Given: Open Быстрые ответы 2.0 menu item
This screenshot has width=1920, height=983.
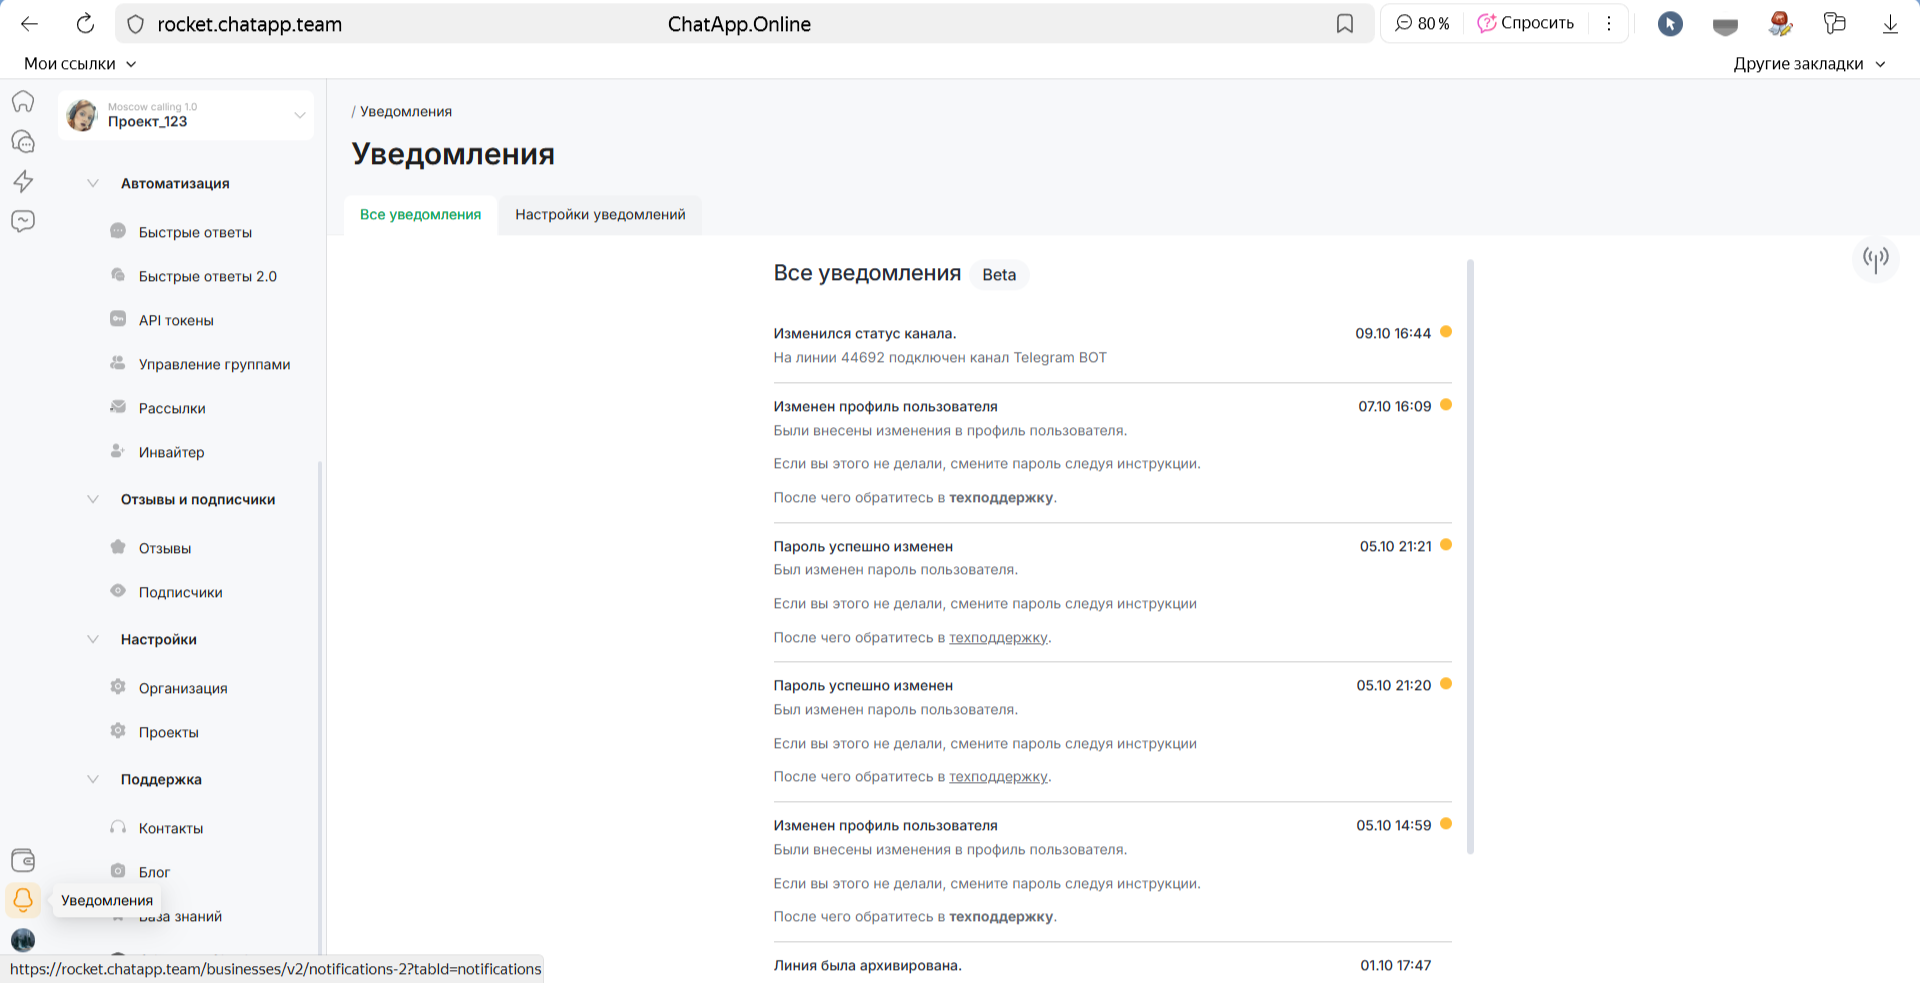Looking at the screenshot, I should point(207,276).
